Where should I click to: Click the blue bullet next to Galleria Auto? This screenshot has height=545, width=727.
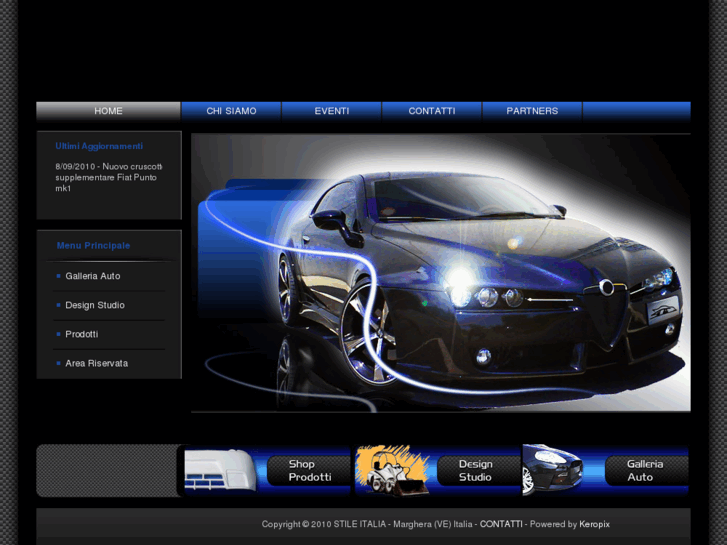(x=58, y=276)
